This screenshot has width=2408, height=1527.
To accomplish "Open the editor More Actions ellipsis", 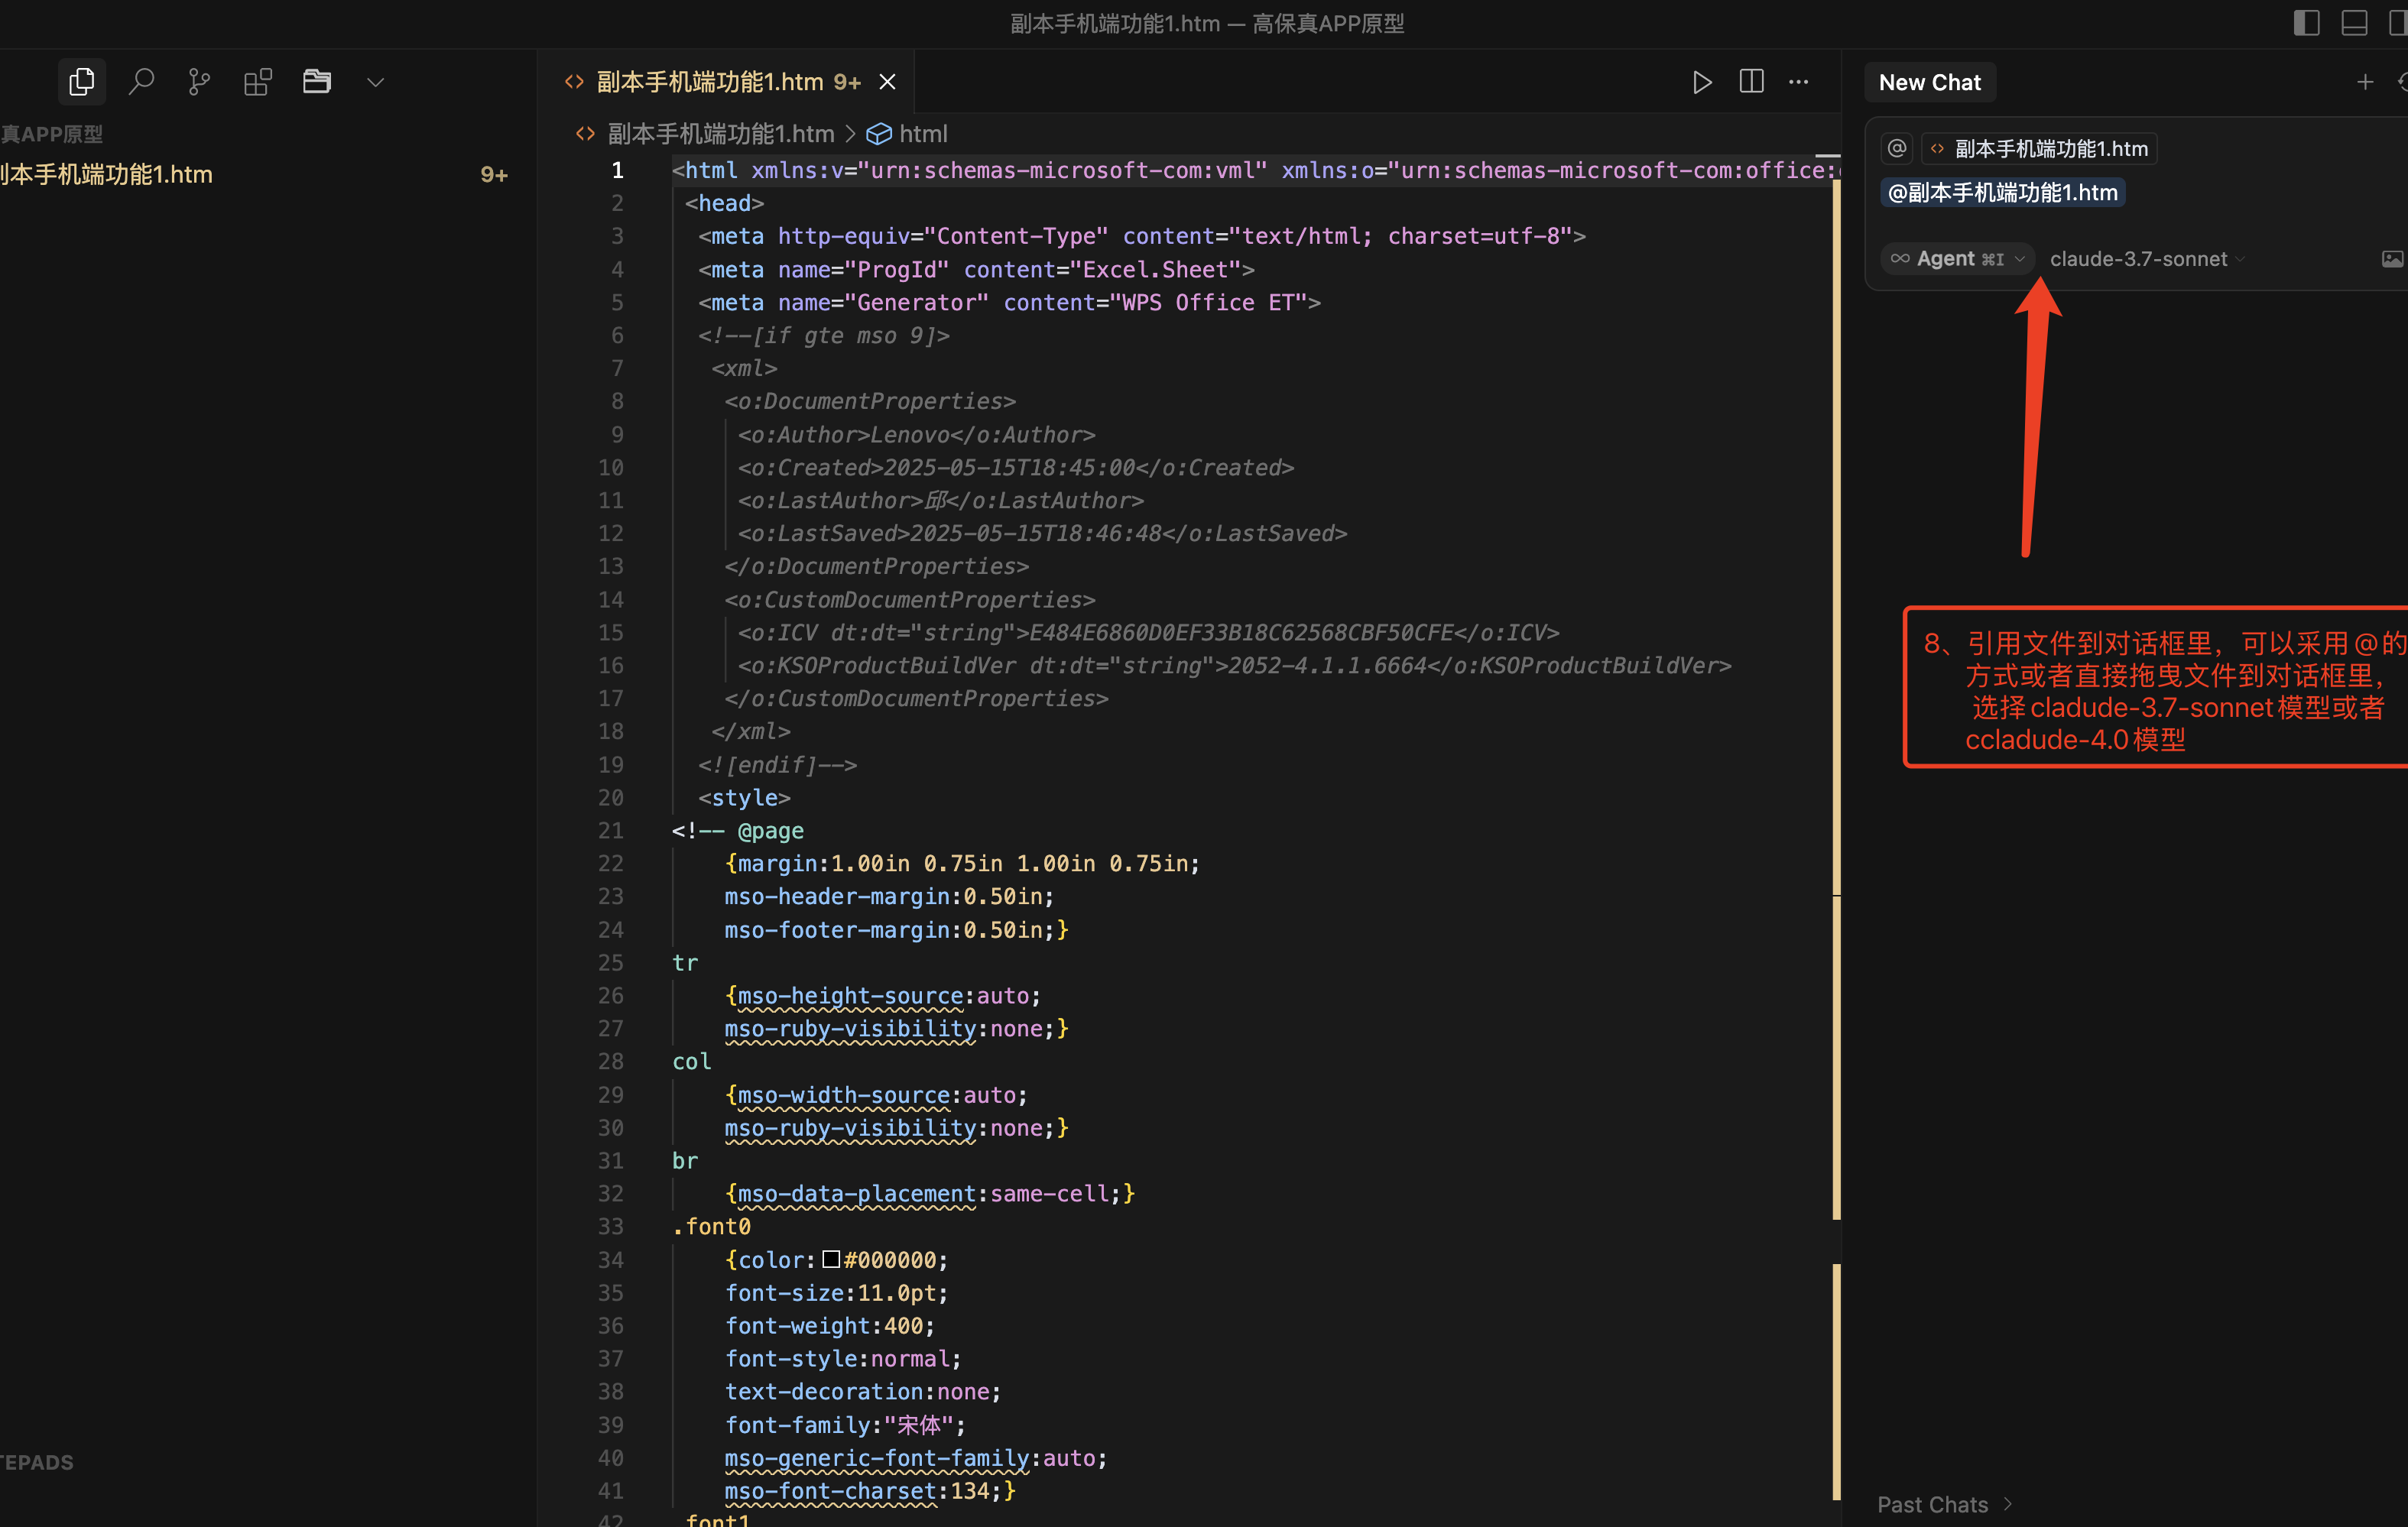I will tap(1799, 82).
